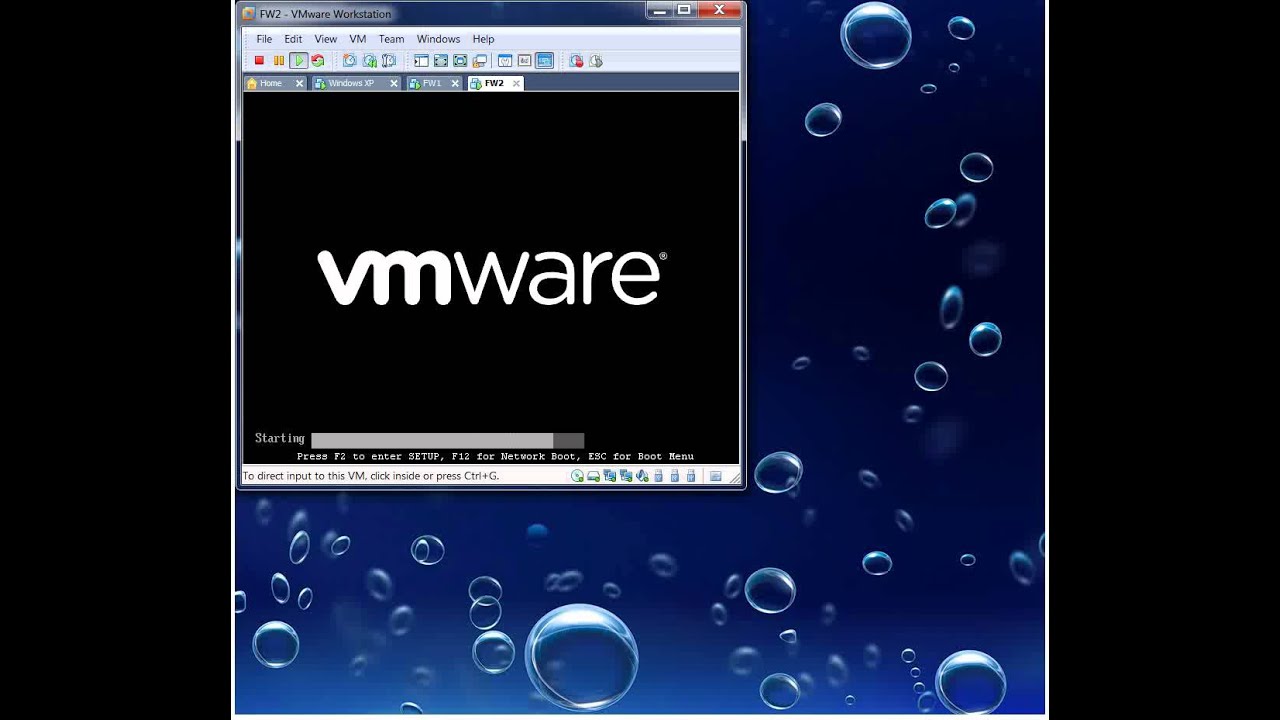Click the replay recording toolbar icon

[x=596, y=61]
